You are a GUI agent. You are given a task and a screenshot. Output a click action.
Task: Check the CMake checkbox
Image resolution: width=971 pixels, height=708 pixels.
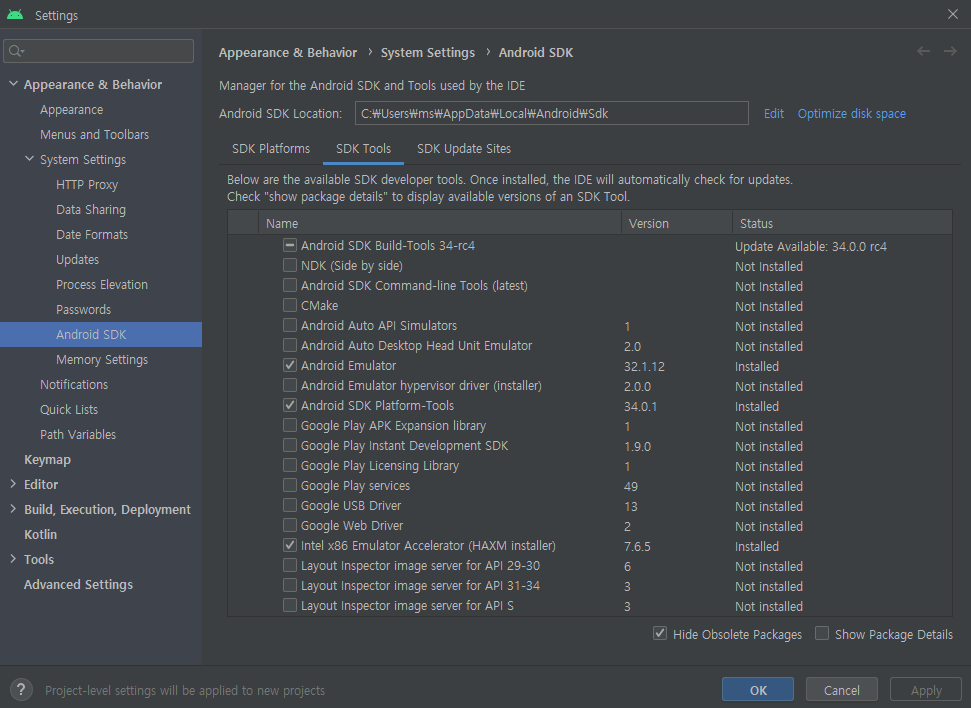coord(290,305)
